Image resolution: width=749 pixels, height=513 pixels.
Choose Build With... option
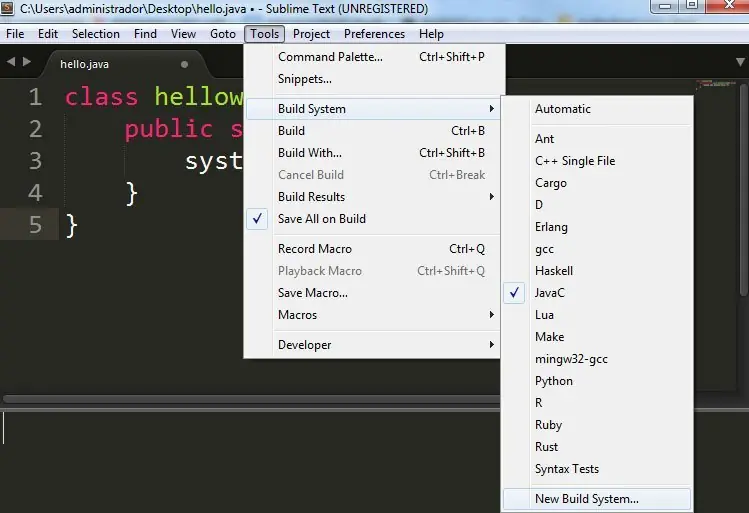coord(373,153)
